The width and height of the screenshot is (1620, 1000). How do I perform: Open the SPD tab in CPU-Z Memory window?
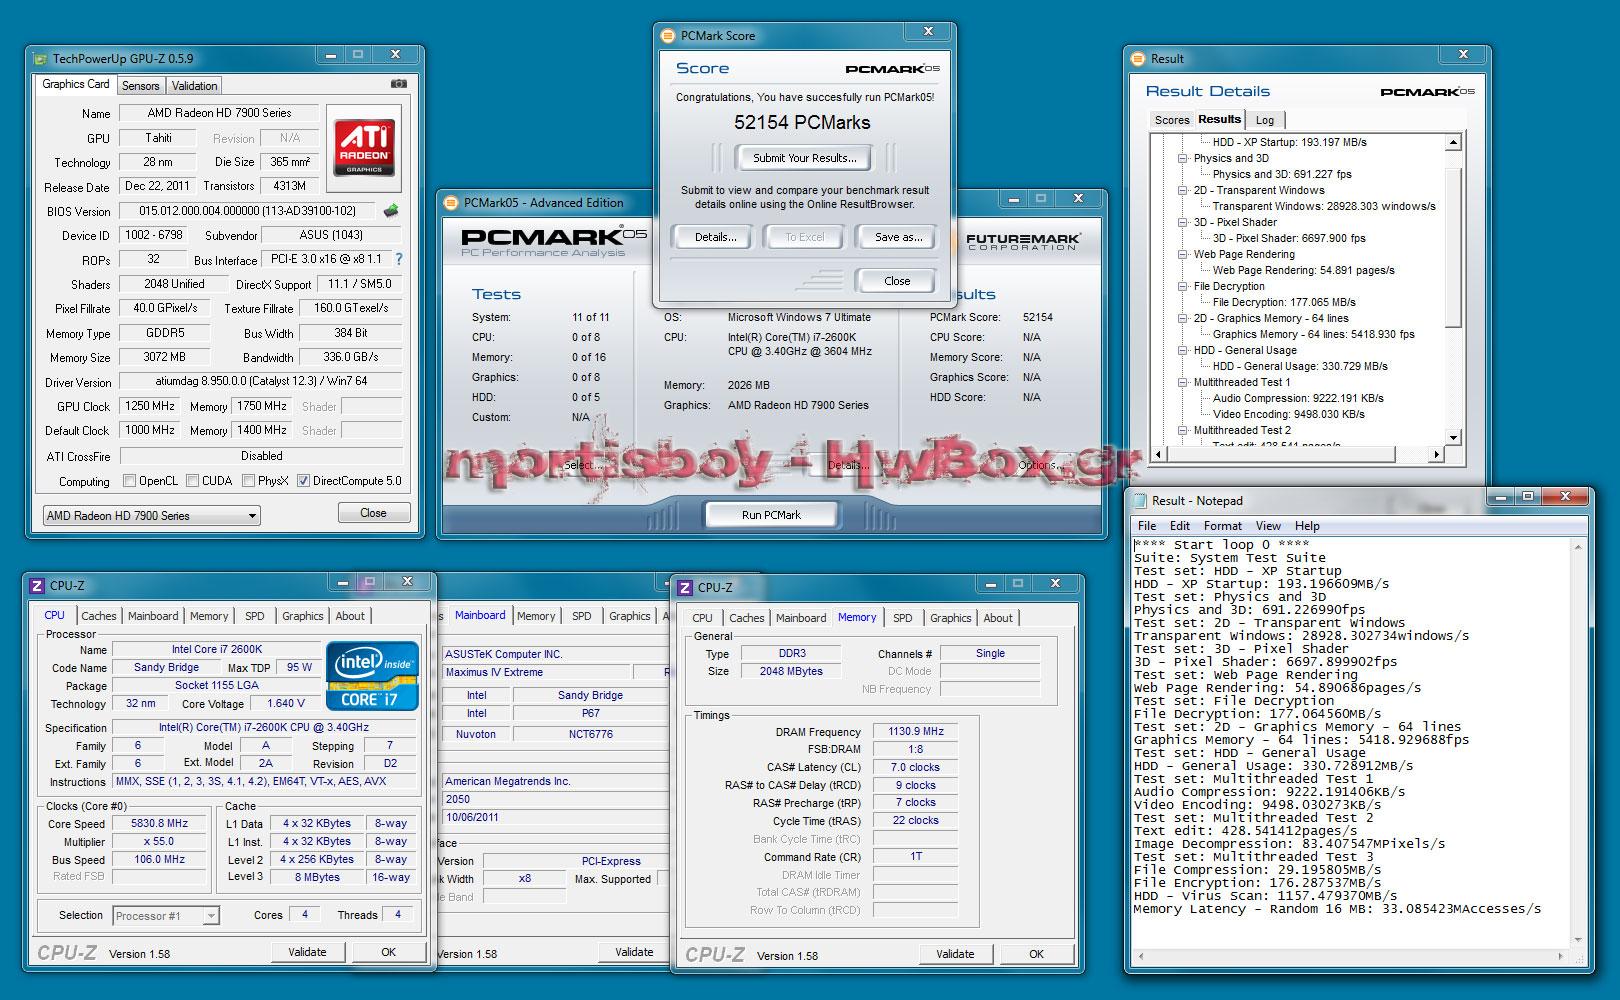[903, 618]
